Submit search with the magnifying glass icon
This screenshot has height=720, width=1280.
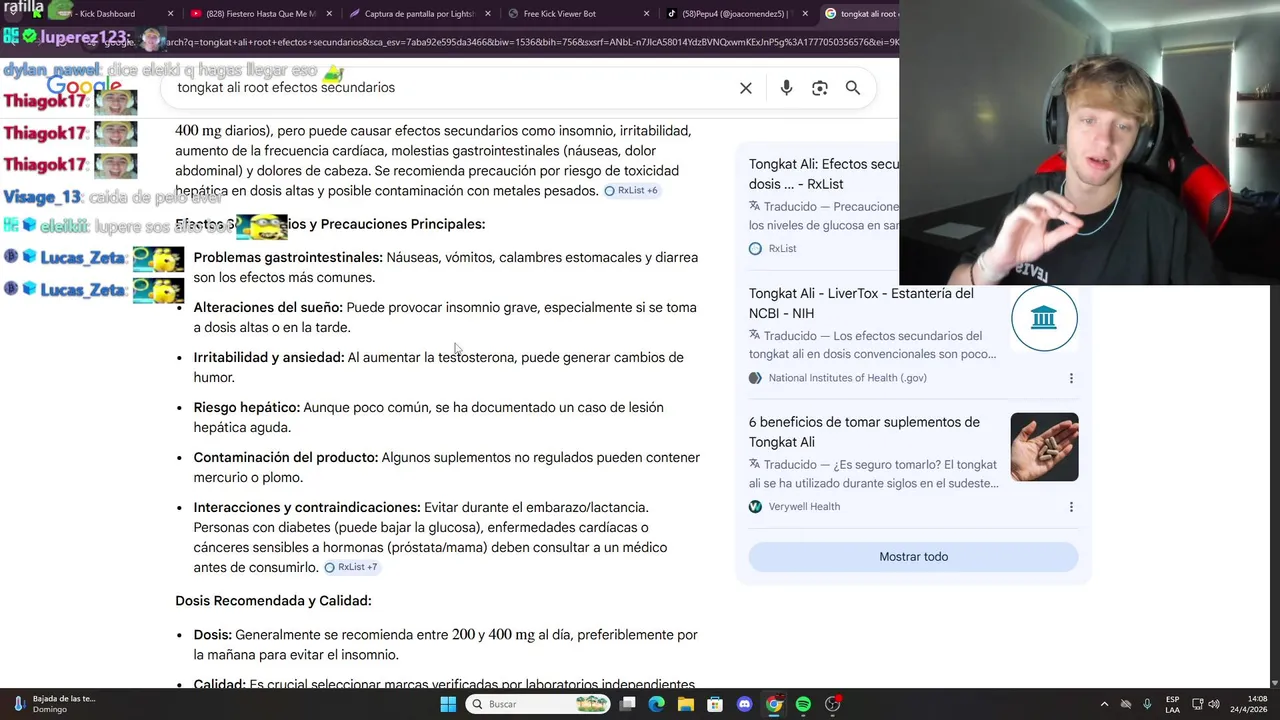point(853,88)
